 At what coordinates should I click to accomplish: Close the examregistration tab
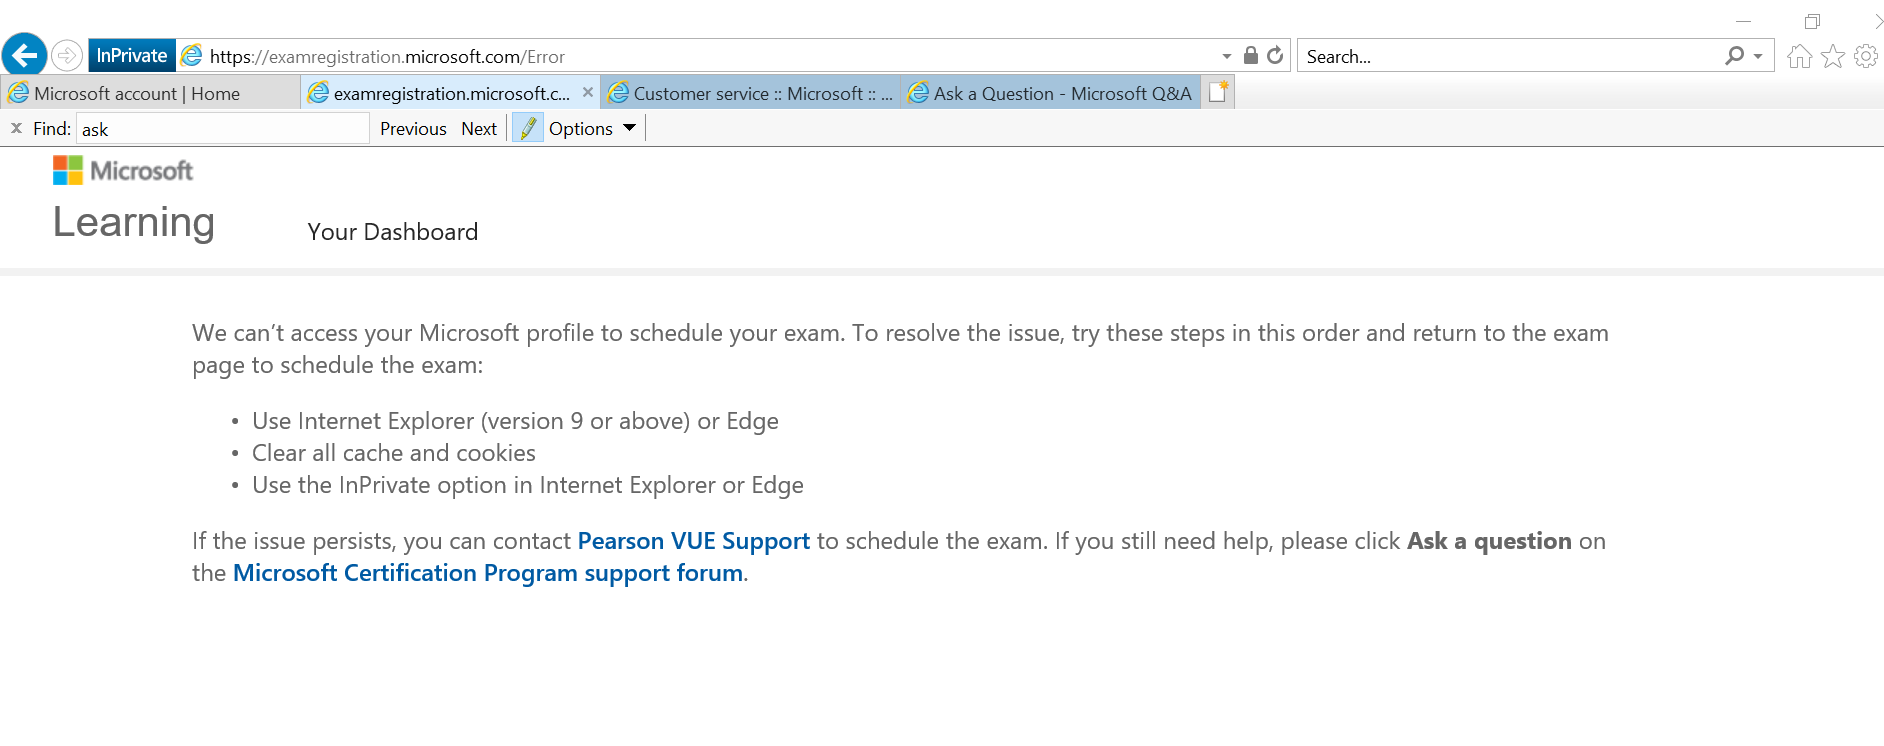[588, 92]
